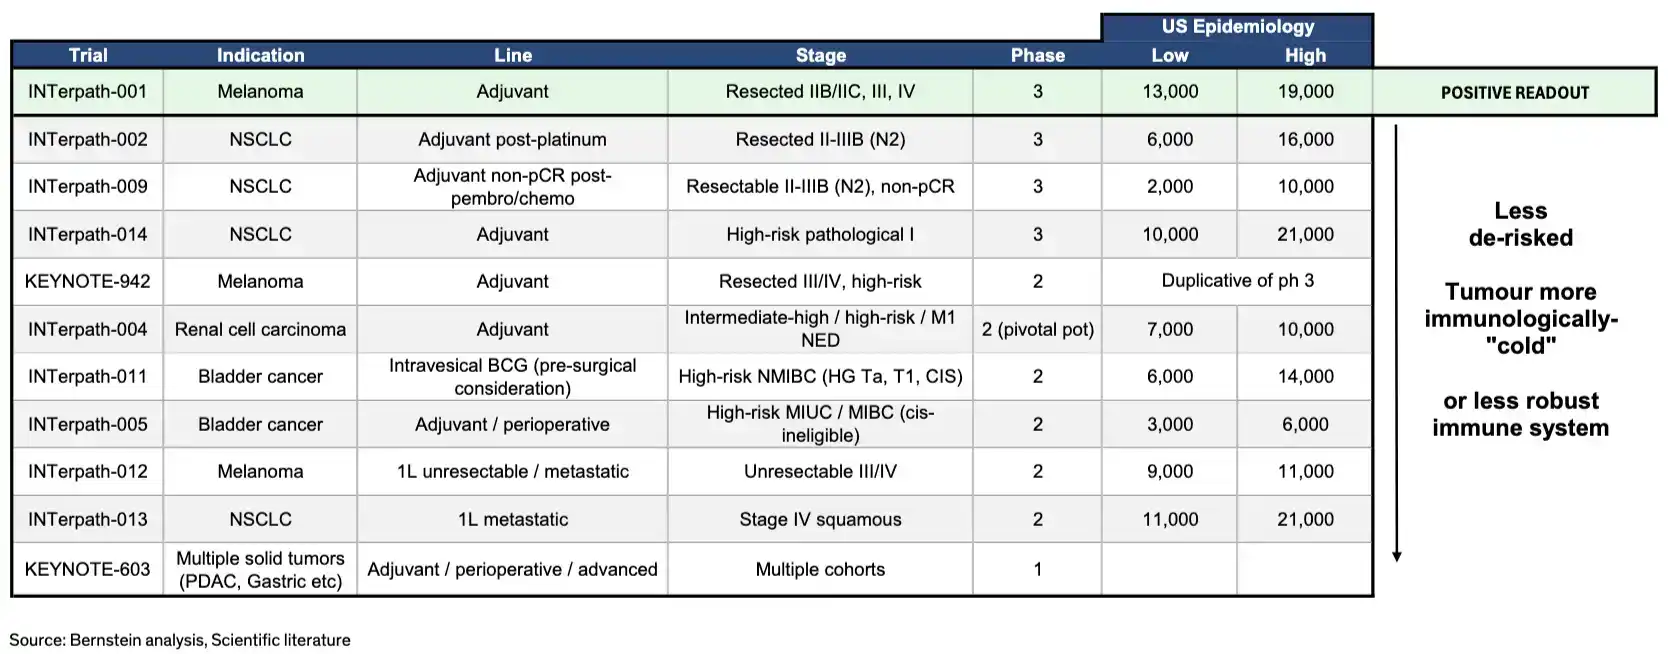Click the KEYNOTE-603 trial cell
1674x654 pixels.
[88, 569]
